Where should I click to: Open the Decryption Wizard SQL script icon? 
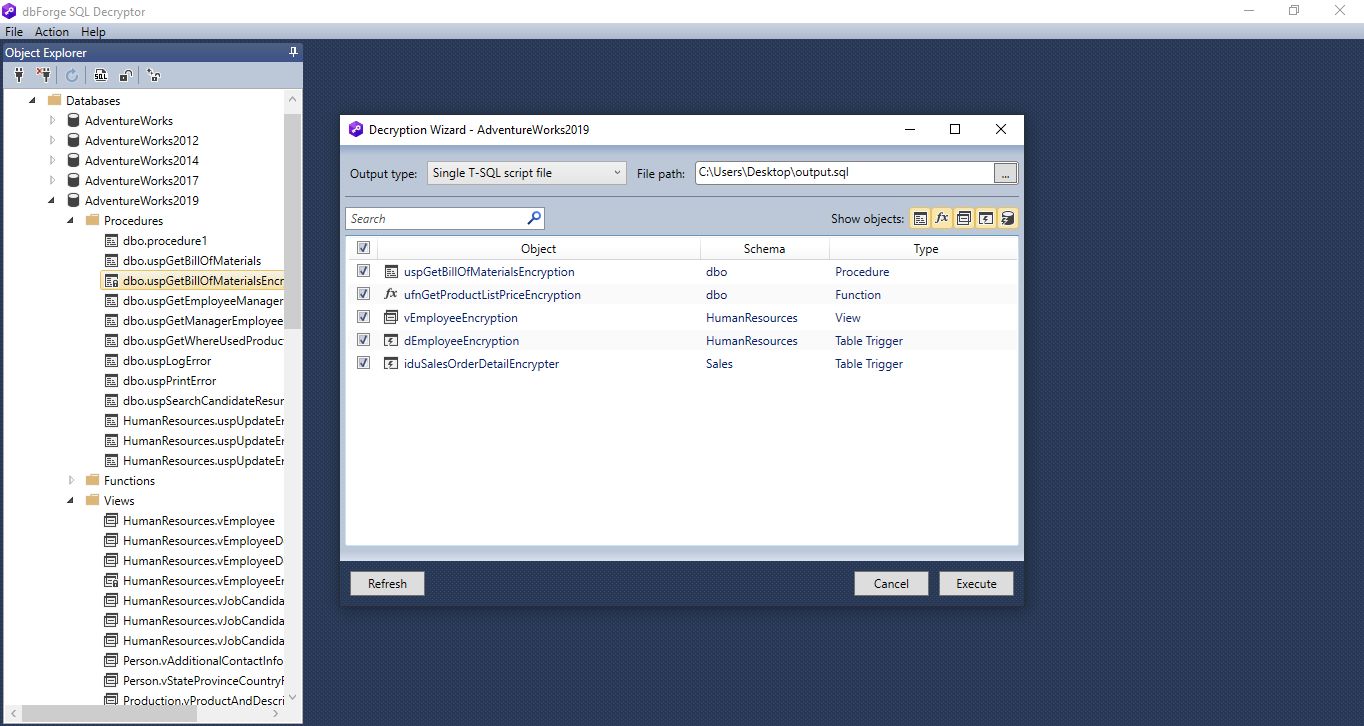100,75
